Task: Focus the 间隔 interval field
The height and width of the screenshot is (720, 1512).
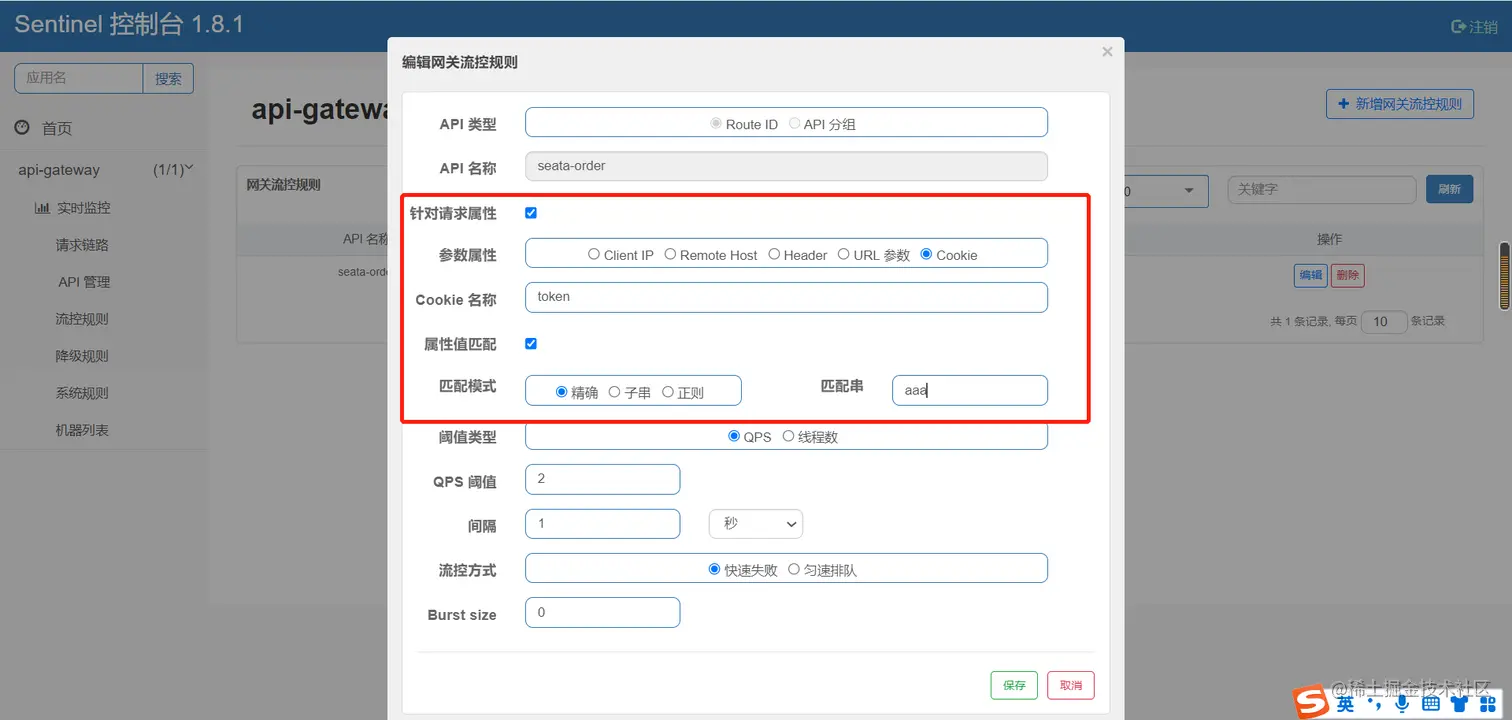Action: click(602, 524)
